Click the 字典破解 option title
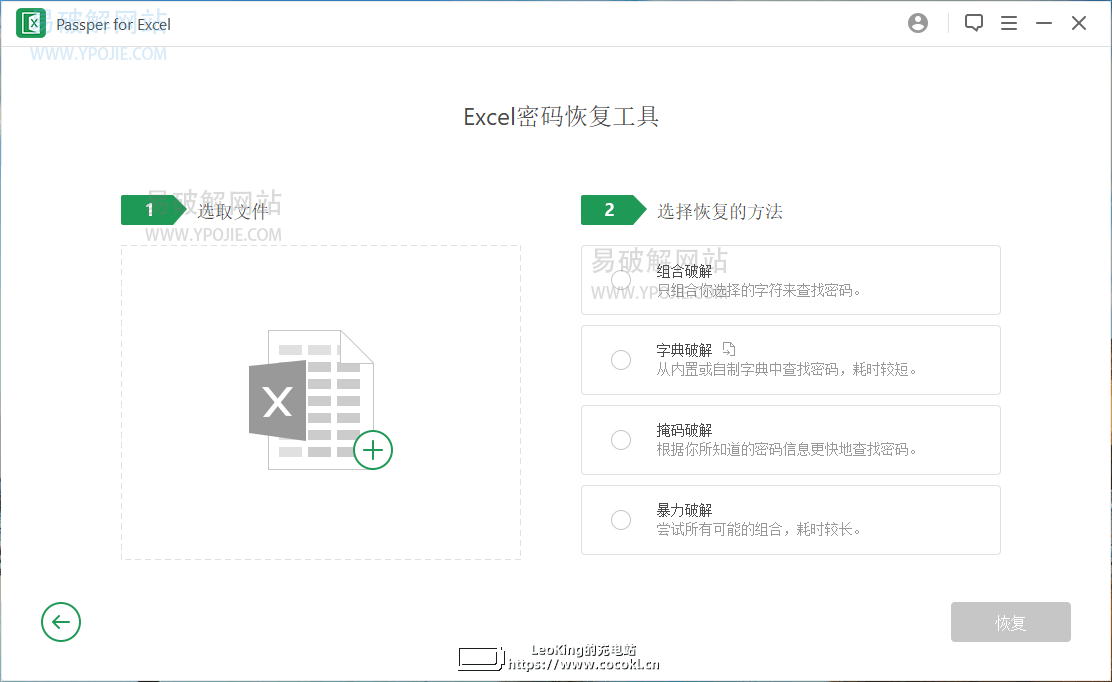The height and width of the screenshot is (682, 1112). [684, 350]
